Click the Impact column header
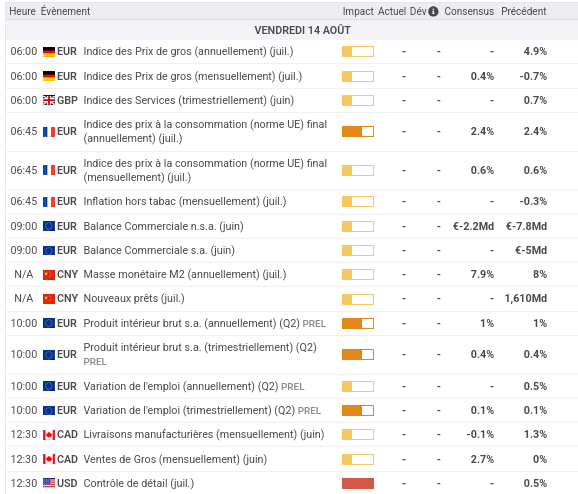Screen dimensions: 578x494 (x=358, y=11)
